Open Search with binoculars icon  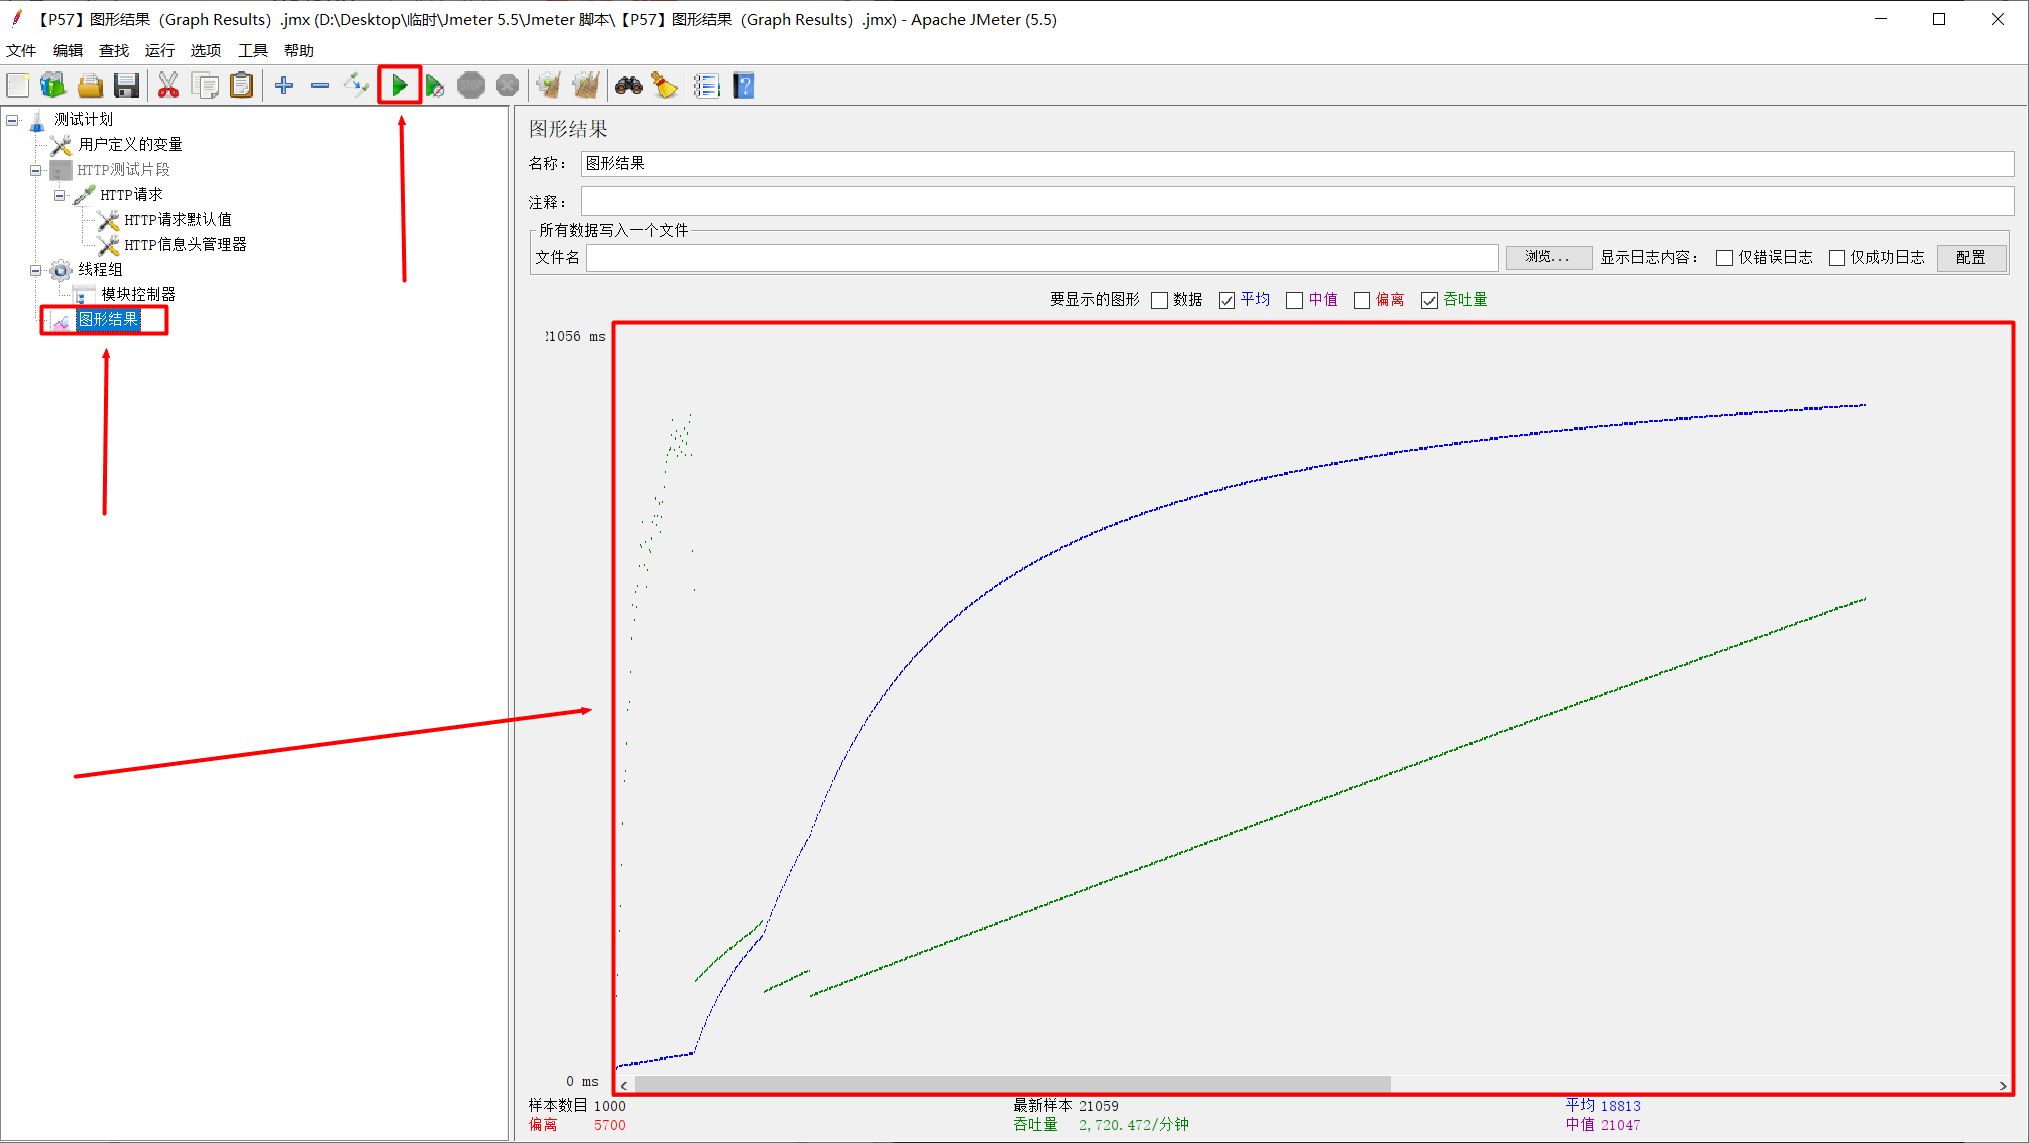point(628,86)
